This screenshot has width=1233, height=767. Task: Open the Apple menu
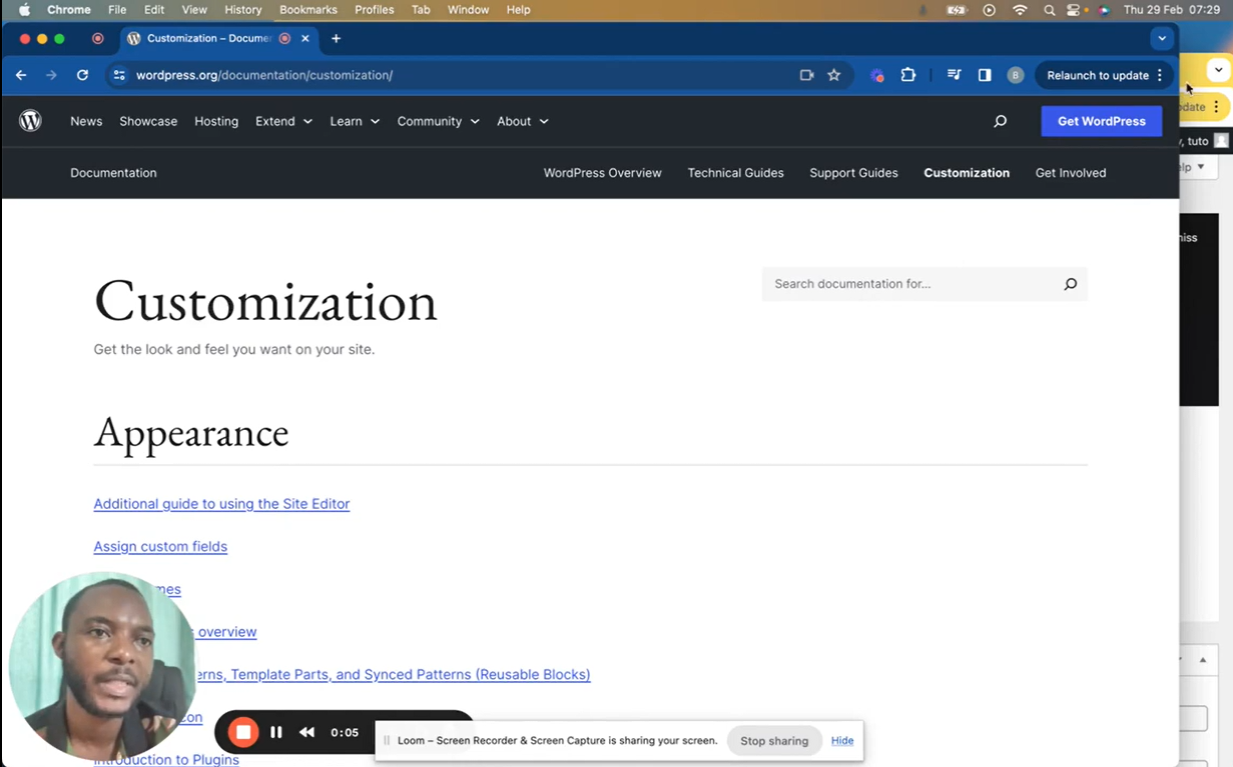pos(24,10)
